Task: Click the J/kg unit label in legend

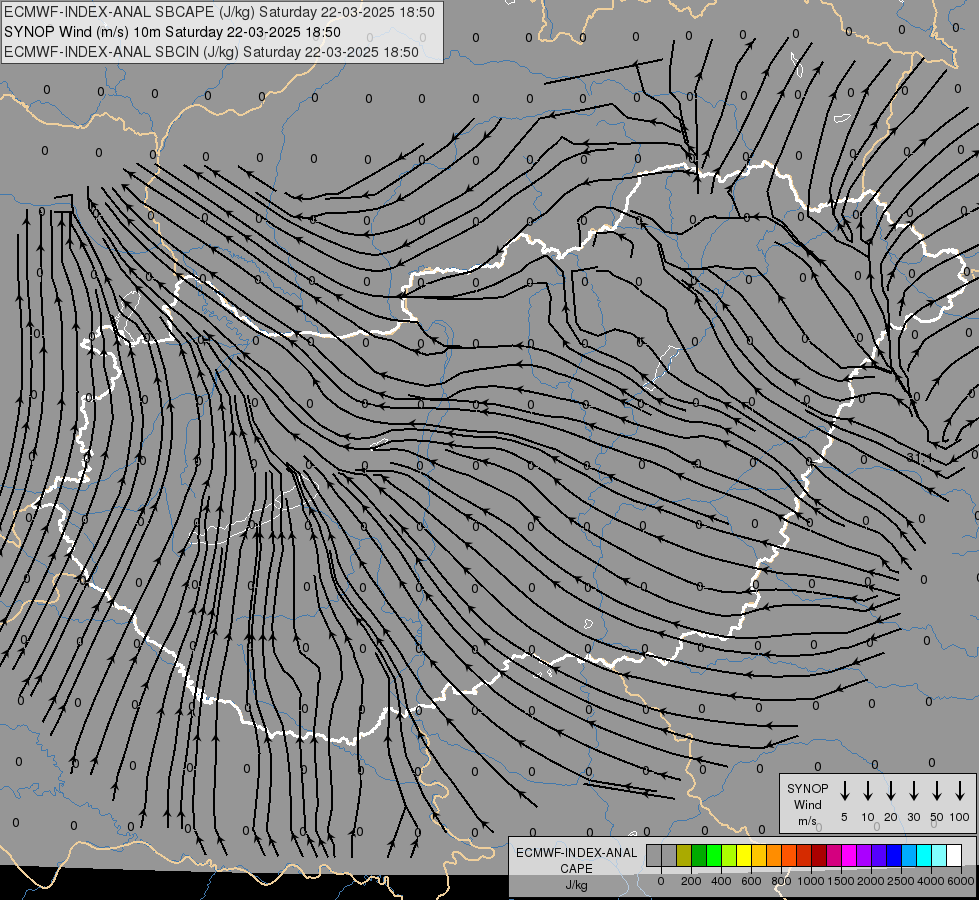Action: (576, 885)
